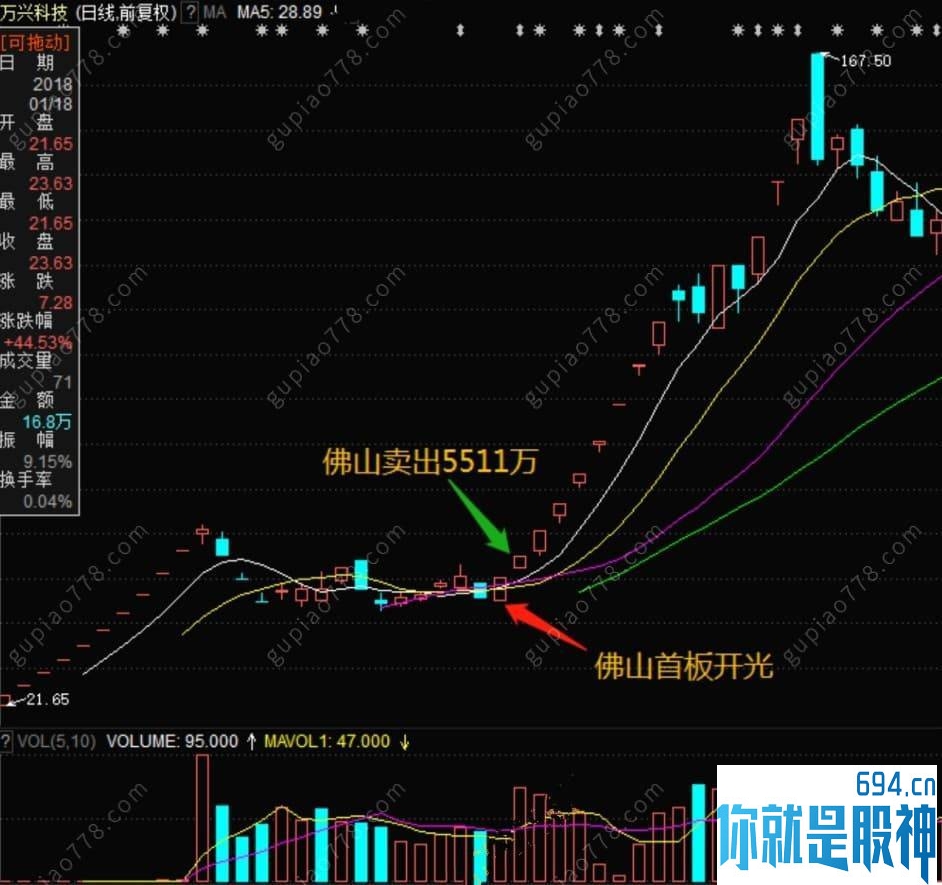This screenshot has width=942, height=885.
Task: Click the 2018 date value in info panel
Action: pos(52,84)
